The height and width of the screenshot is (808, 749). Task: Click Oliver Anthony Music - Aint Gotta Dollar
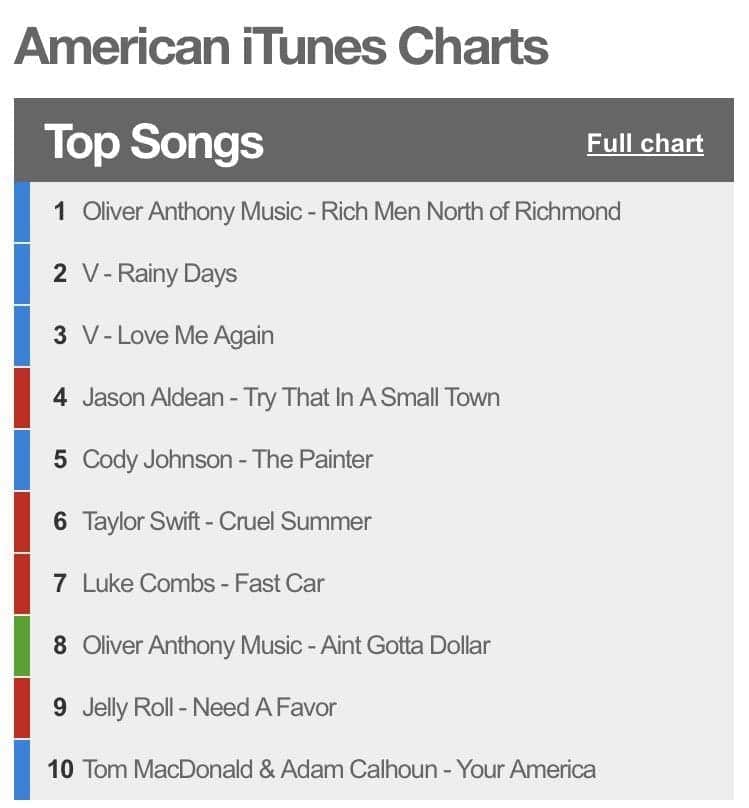[286, 646]
